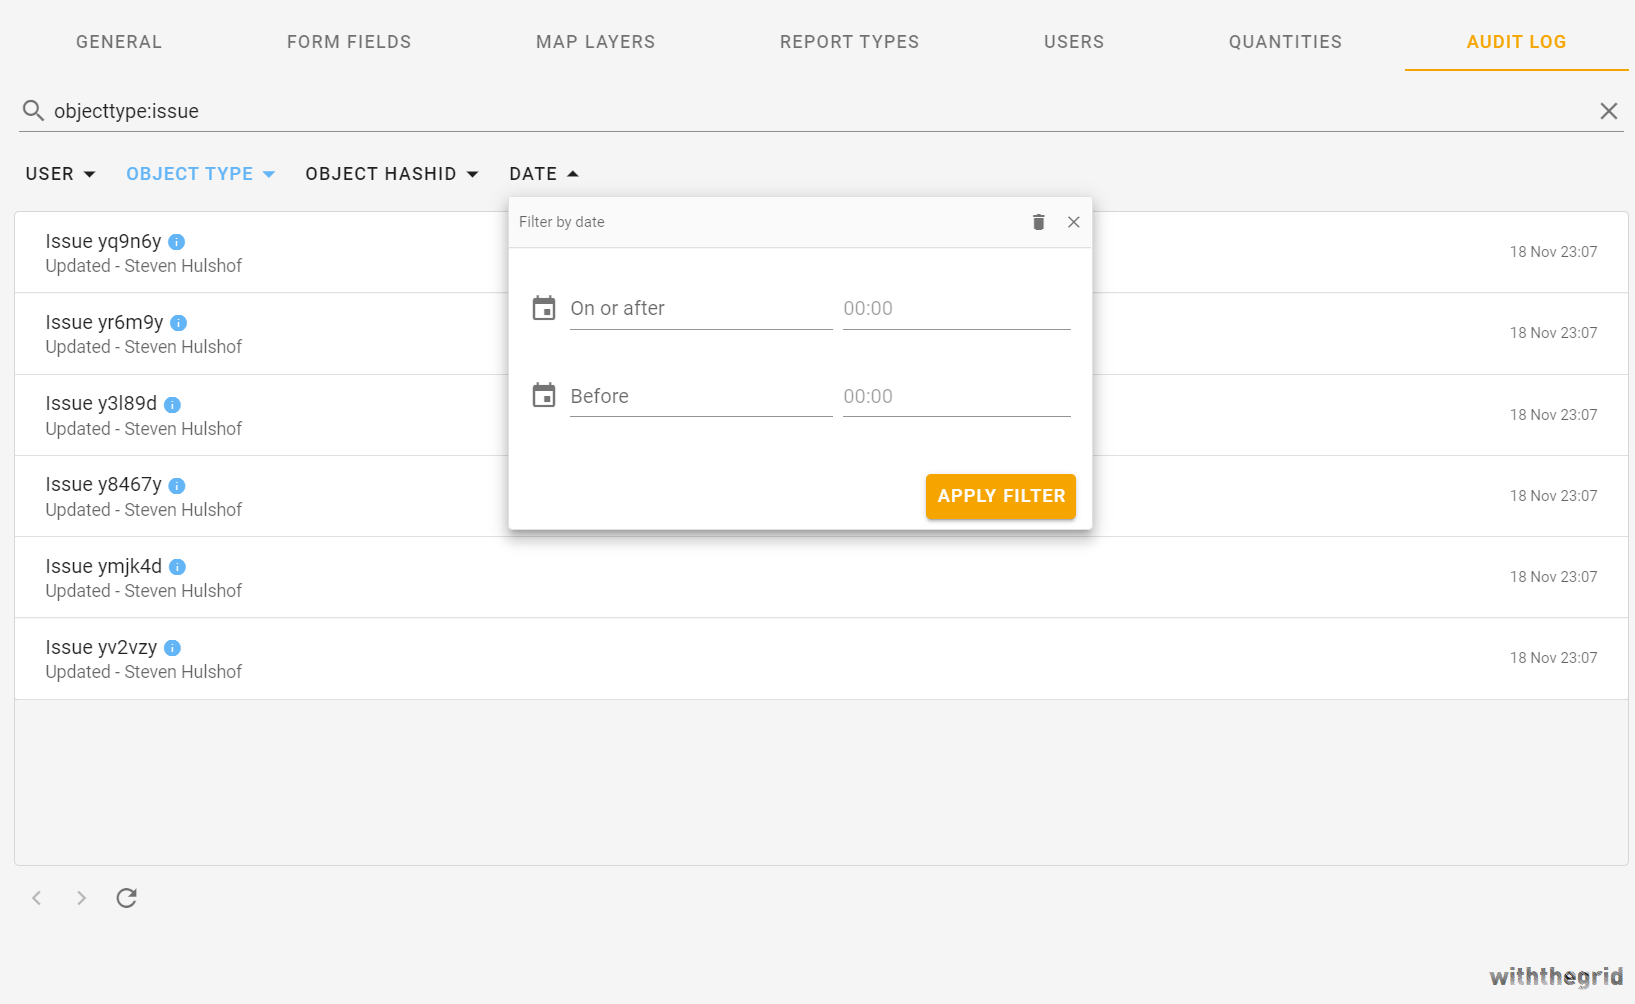The width and height of the screenshot is (1635, 1004).
Task: Refresh the audit log list
Action: [x=126, y=898]
